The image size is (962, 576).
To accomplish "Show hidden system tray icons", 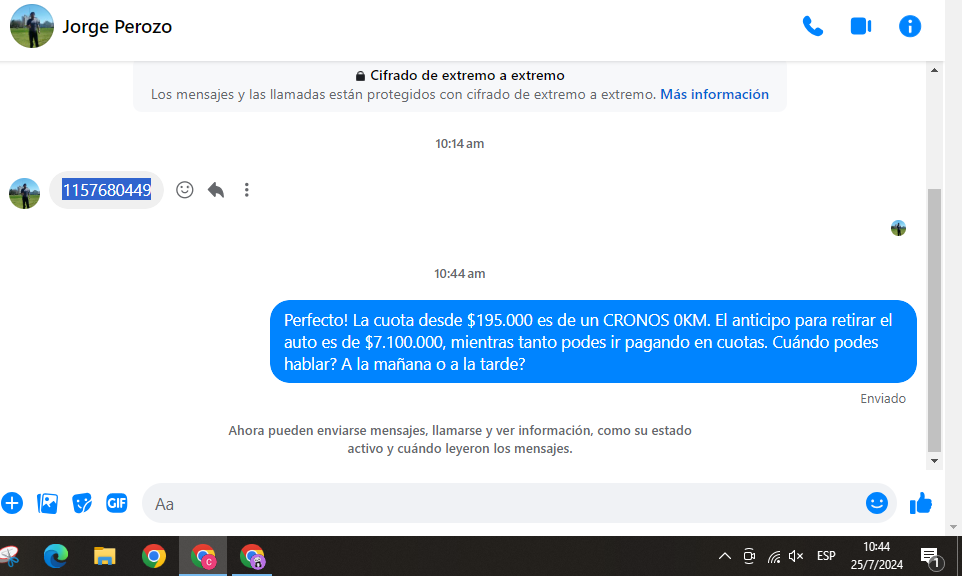I will [724, 556].
